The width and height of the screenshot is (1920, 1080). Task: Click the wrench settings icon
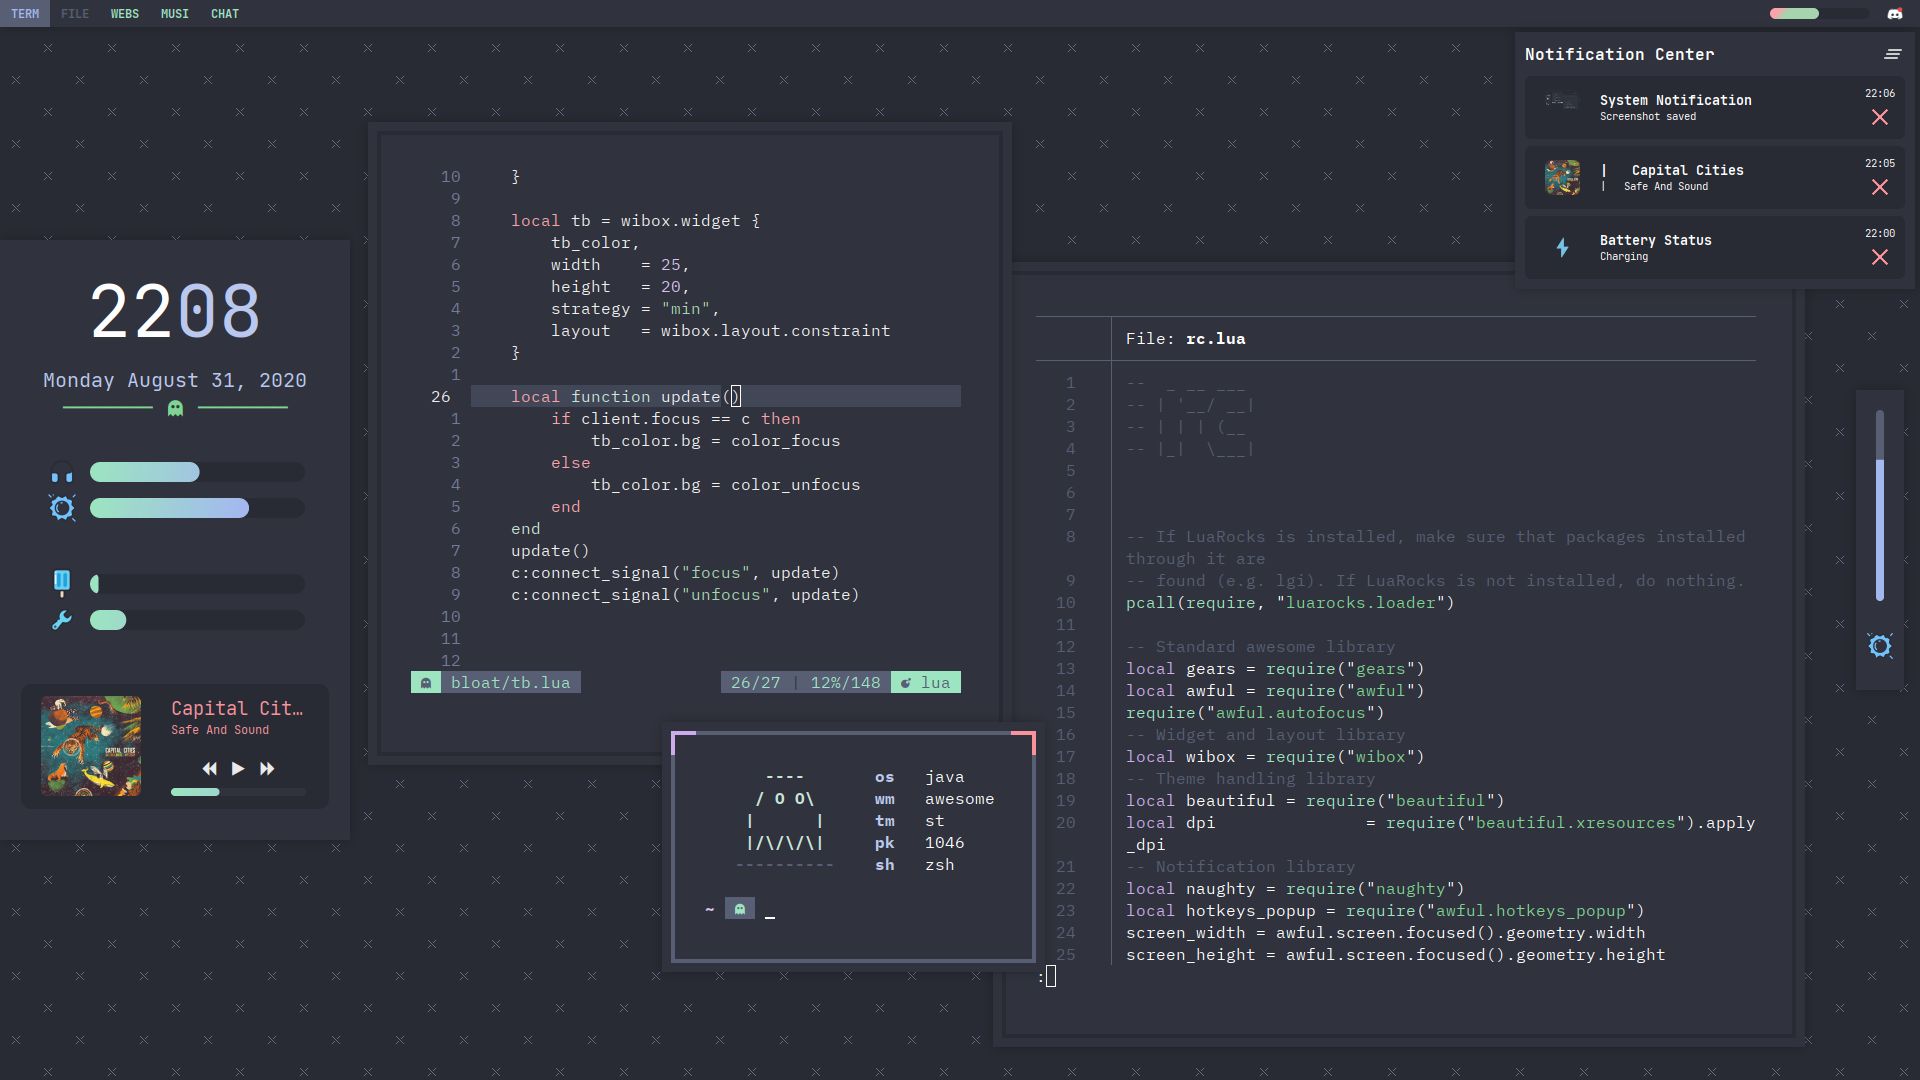pyautogui.click(x=61, y=620)
